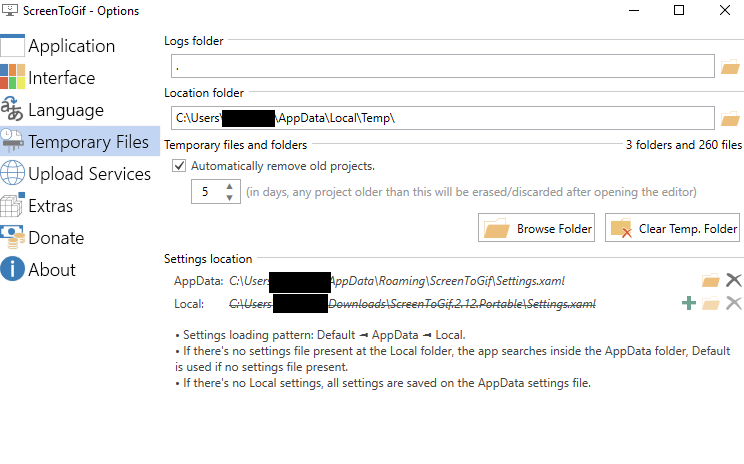The height and width of the screenshot is (464, 744).
Task: Decrease days value with down arrow
Action: tap(230, 197)
